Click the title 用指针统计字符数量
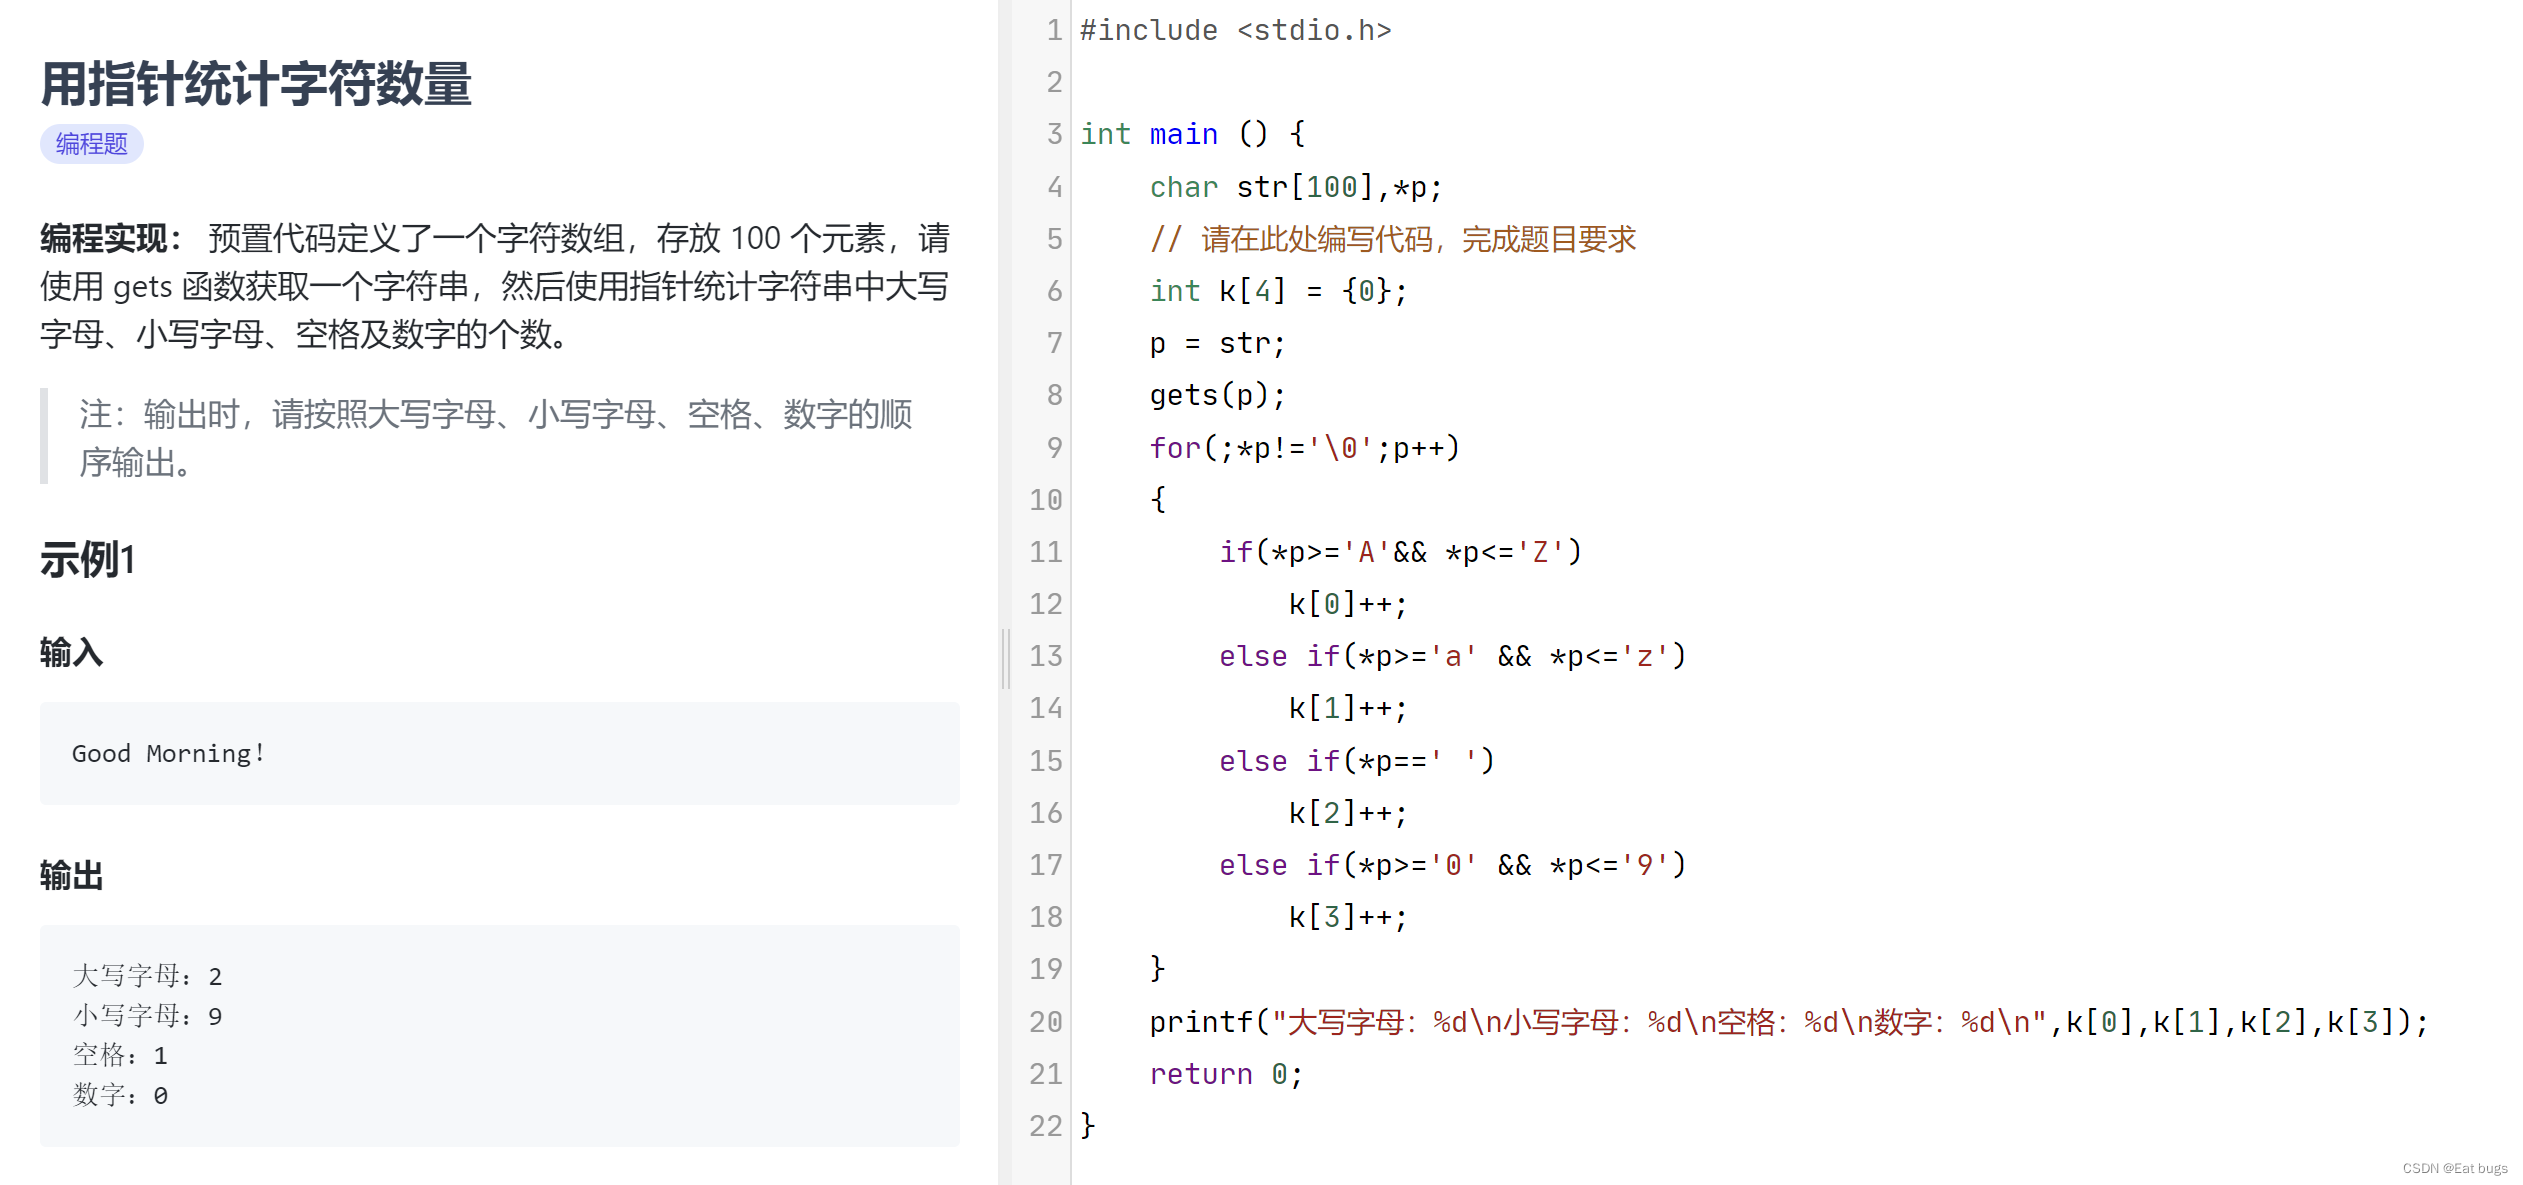This screenshot has height=1185, width=2523. tap(256, 84)
